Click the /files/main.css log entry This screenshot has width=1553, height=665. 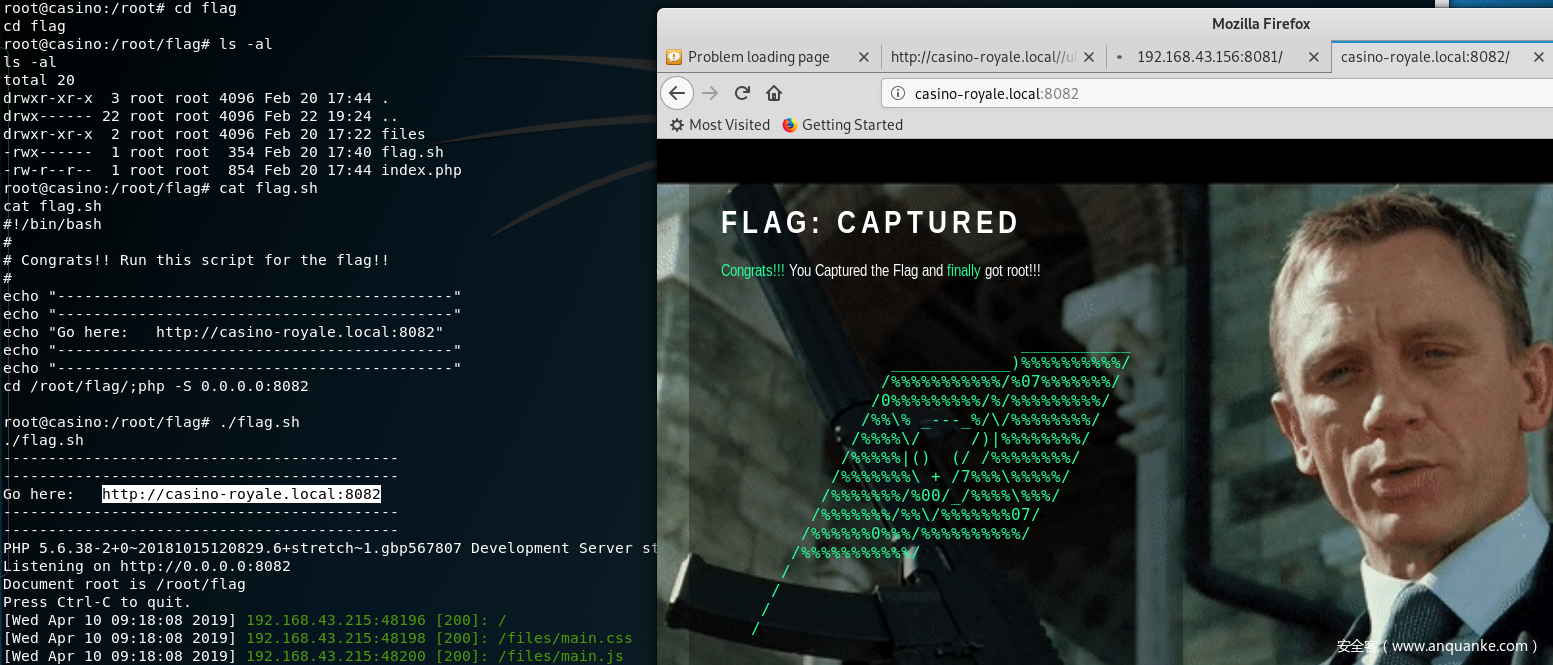(318, 638)
